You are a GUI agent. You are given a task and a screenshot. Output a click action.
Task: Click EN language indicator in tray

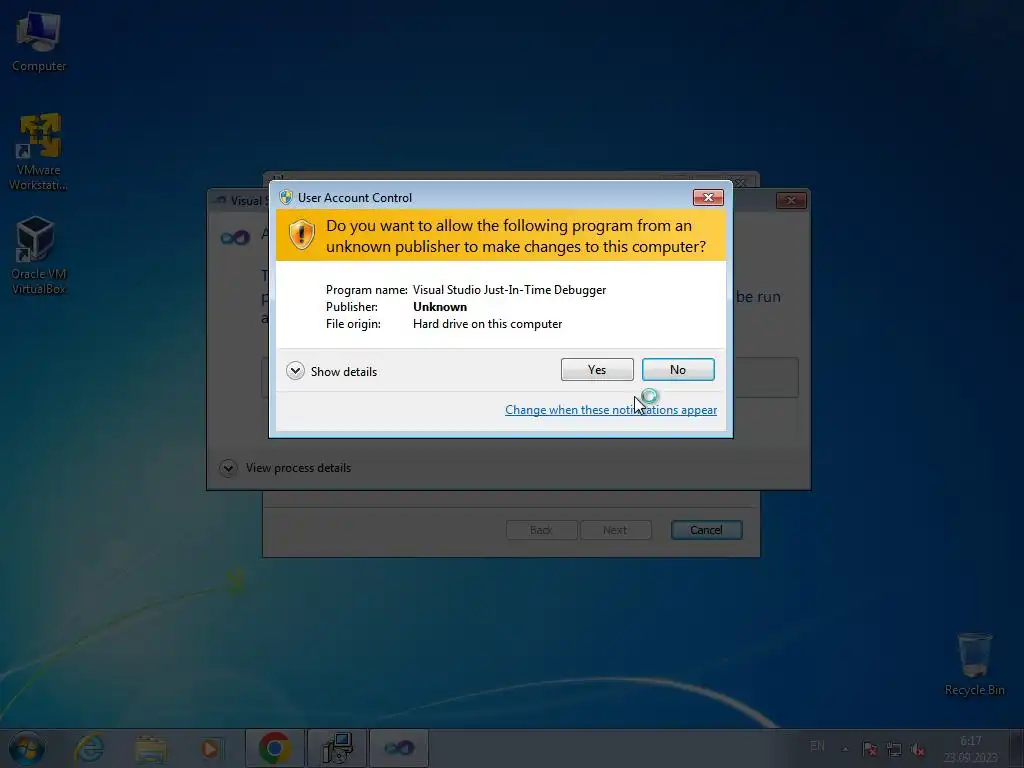(x=817, y=746)
